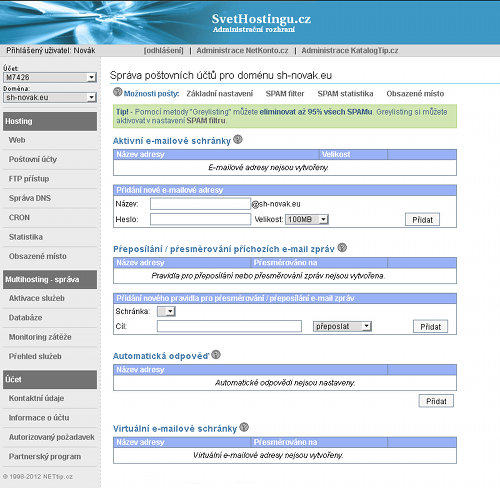Open the Účet dropdown showing M7426

(50, 77)
